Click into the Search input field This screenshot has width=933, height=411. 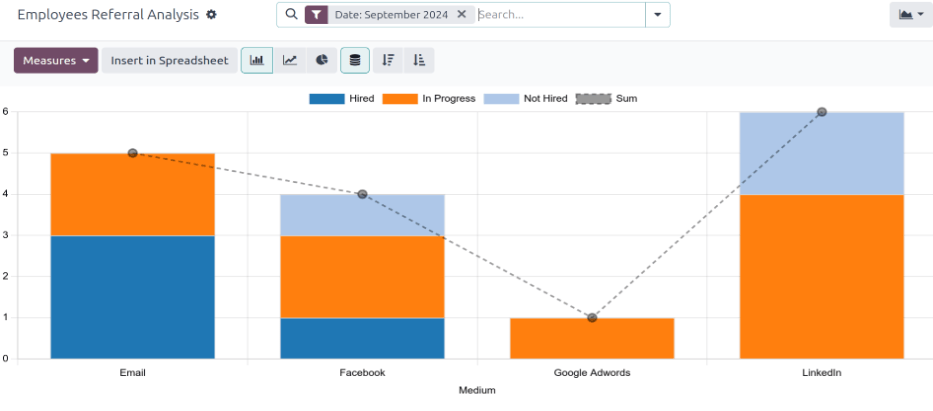tap(560, 15)
